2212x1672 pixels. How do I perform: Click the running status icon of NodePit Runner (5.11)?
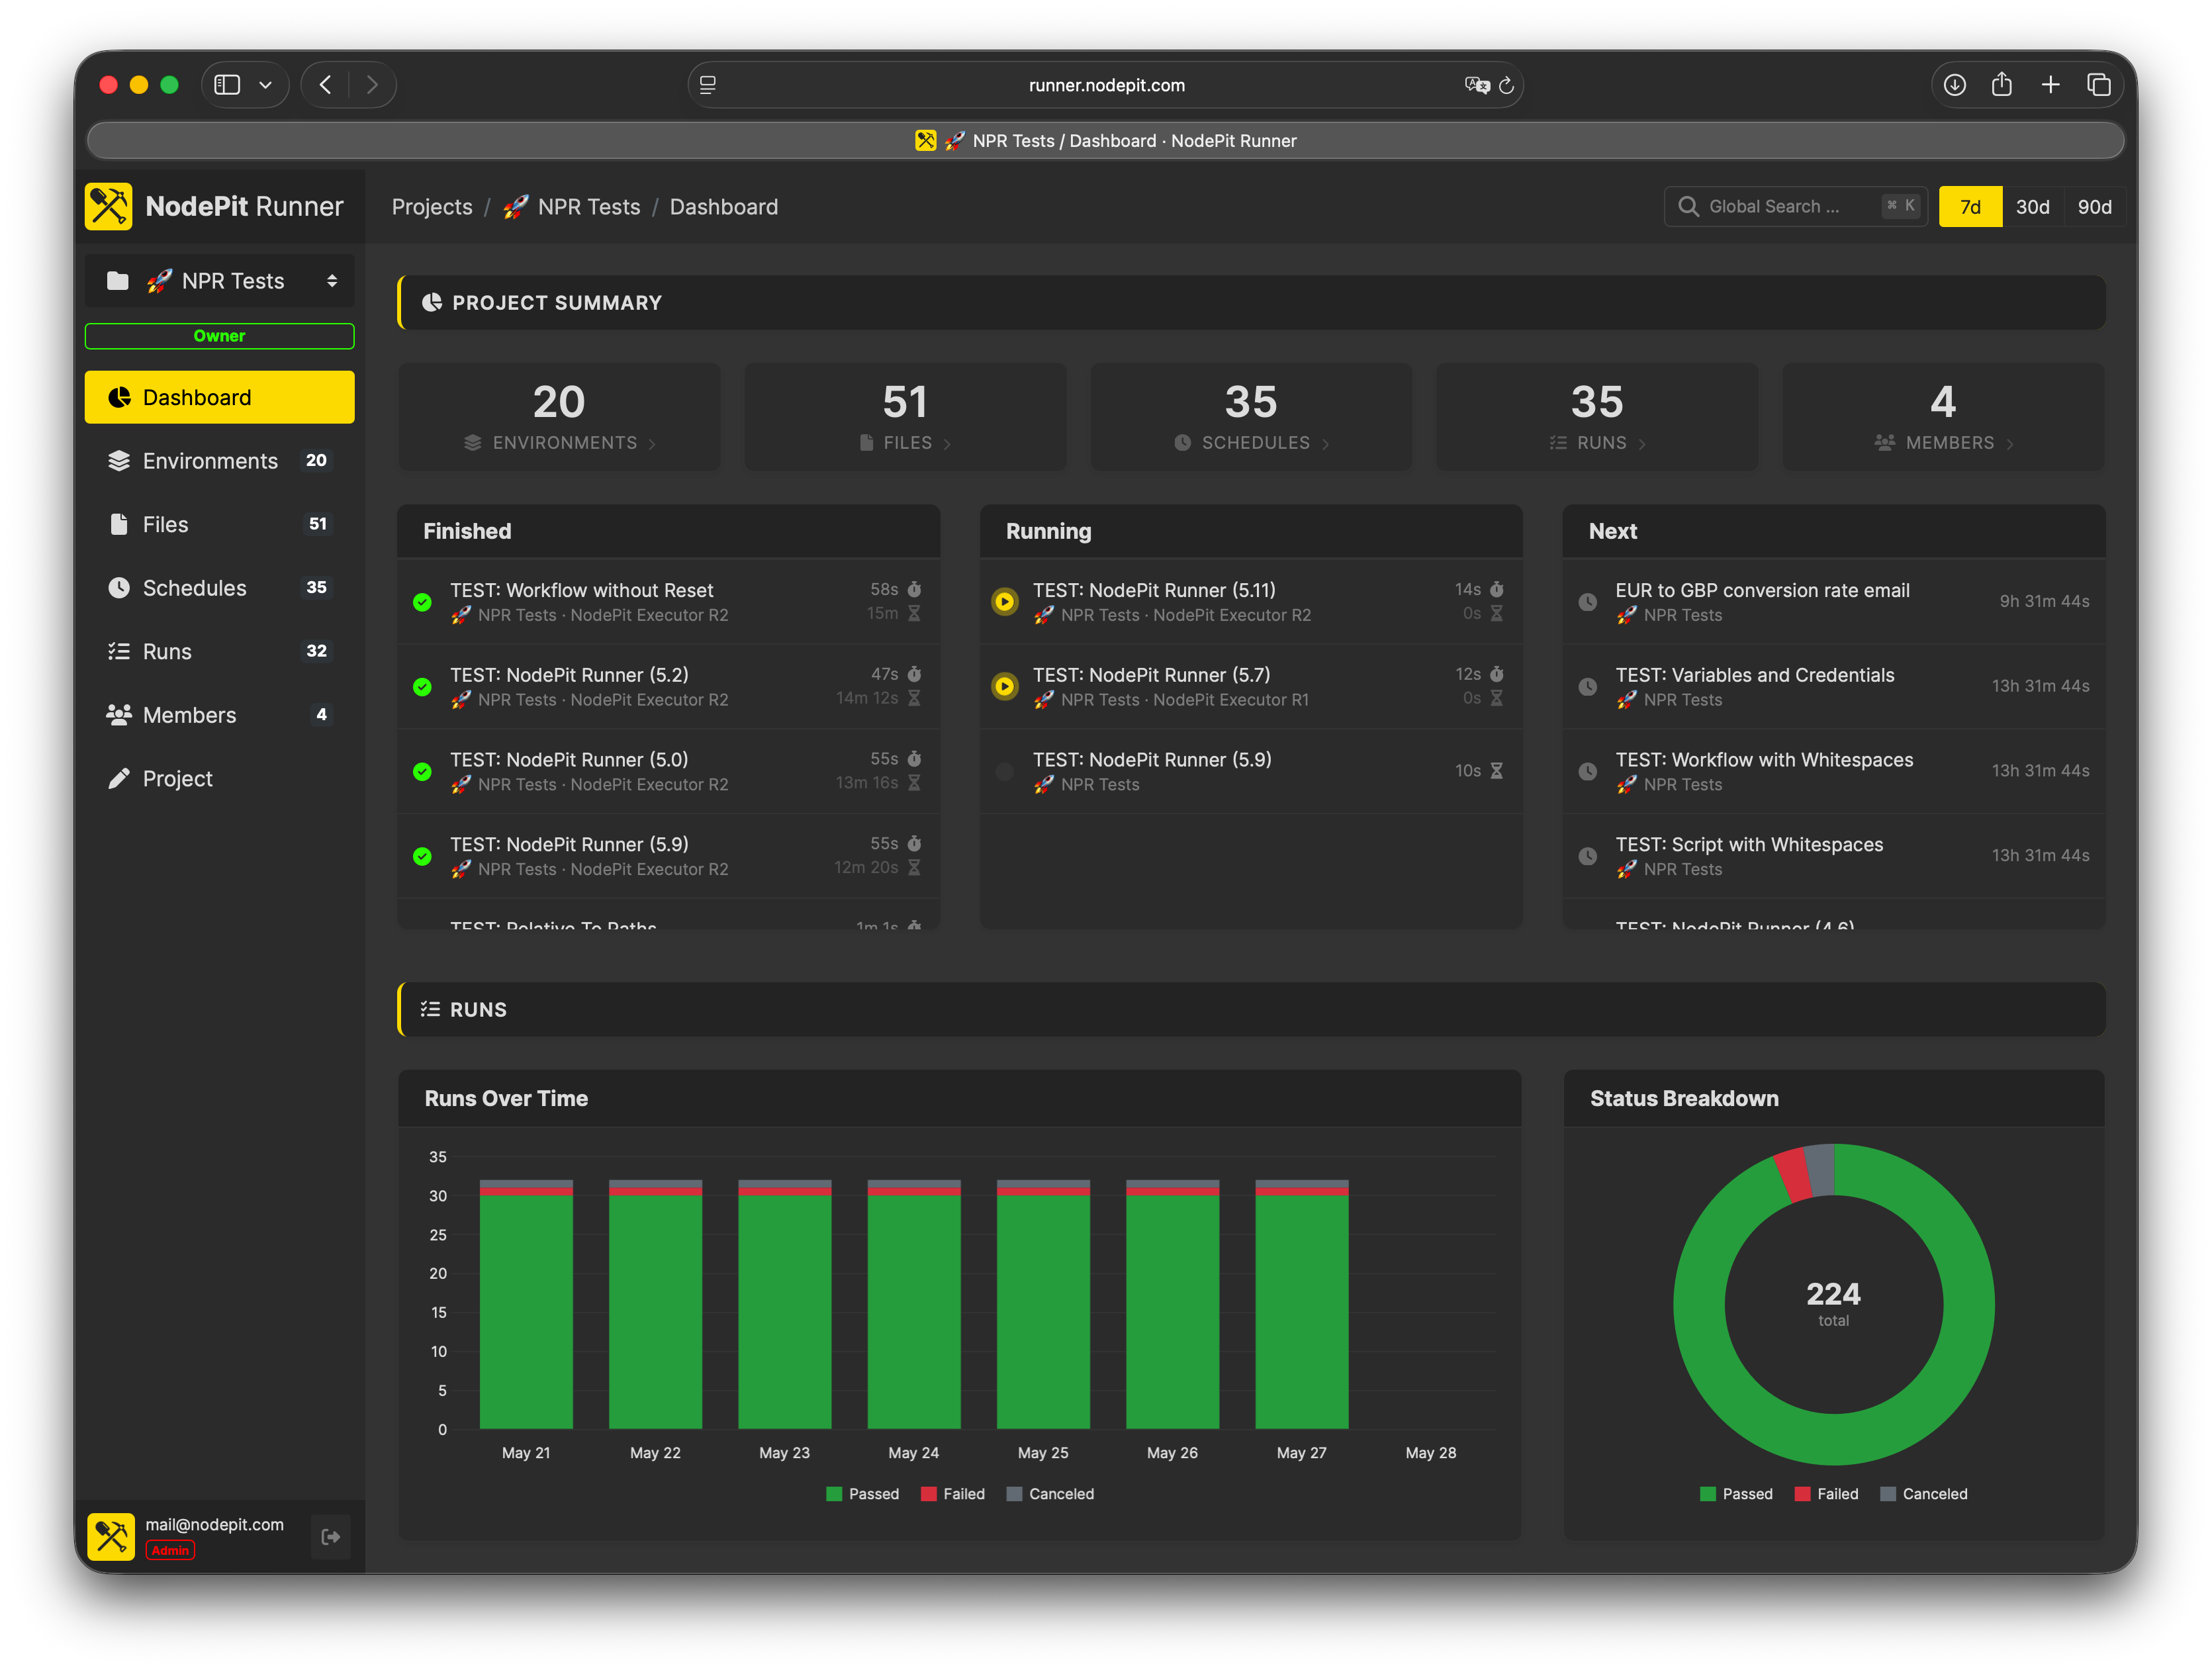(1005, 602)
